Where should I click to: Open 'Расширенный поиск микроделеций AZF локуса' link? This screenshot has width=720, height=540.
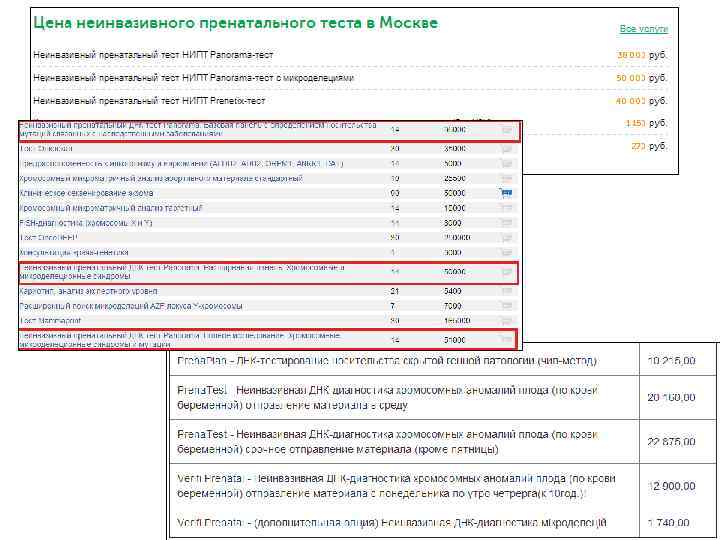[131, 306]
